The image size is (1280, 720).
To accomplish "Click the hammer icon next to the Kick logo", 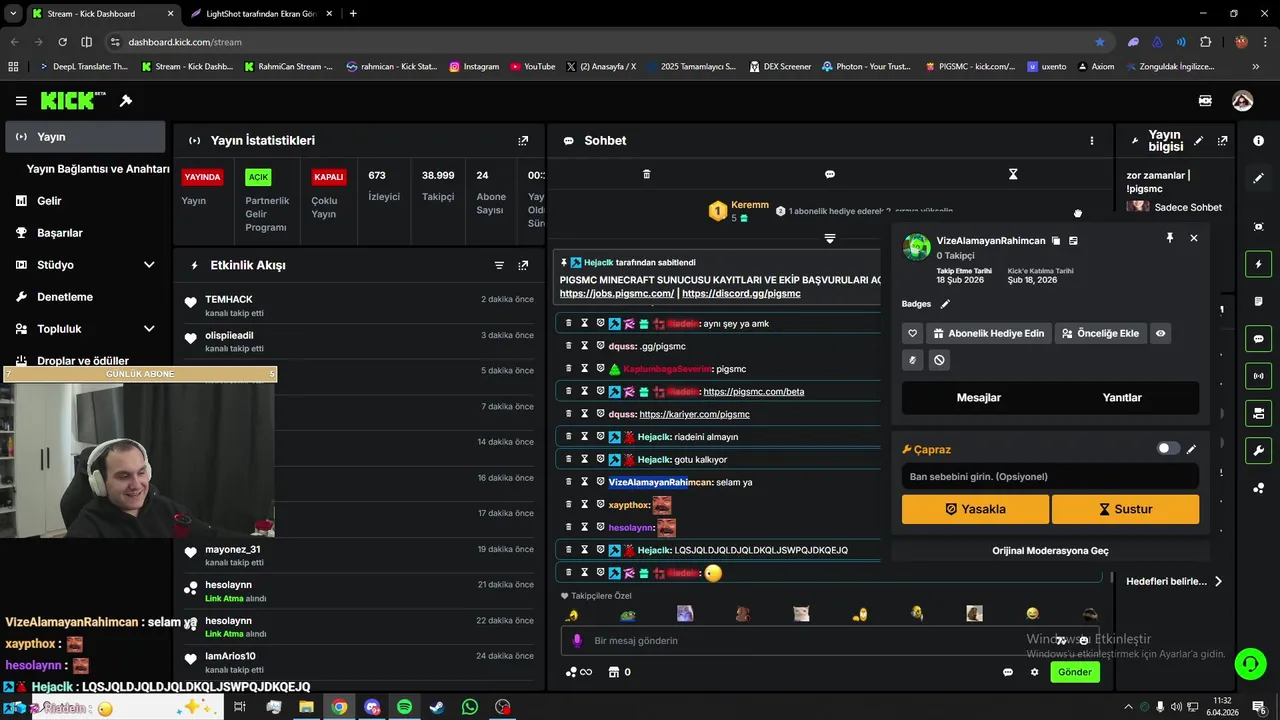I will pos(126,101).
